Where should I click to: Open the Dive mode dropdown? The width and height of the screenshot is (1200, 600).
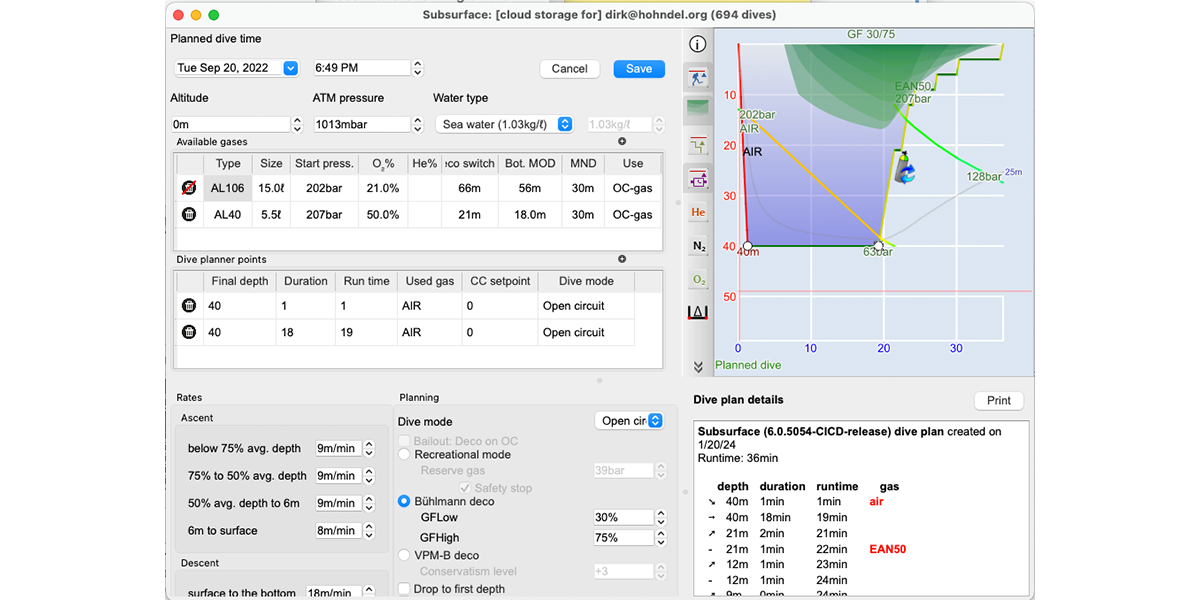click(x=629, y=421)
